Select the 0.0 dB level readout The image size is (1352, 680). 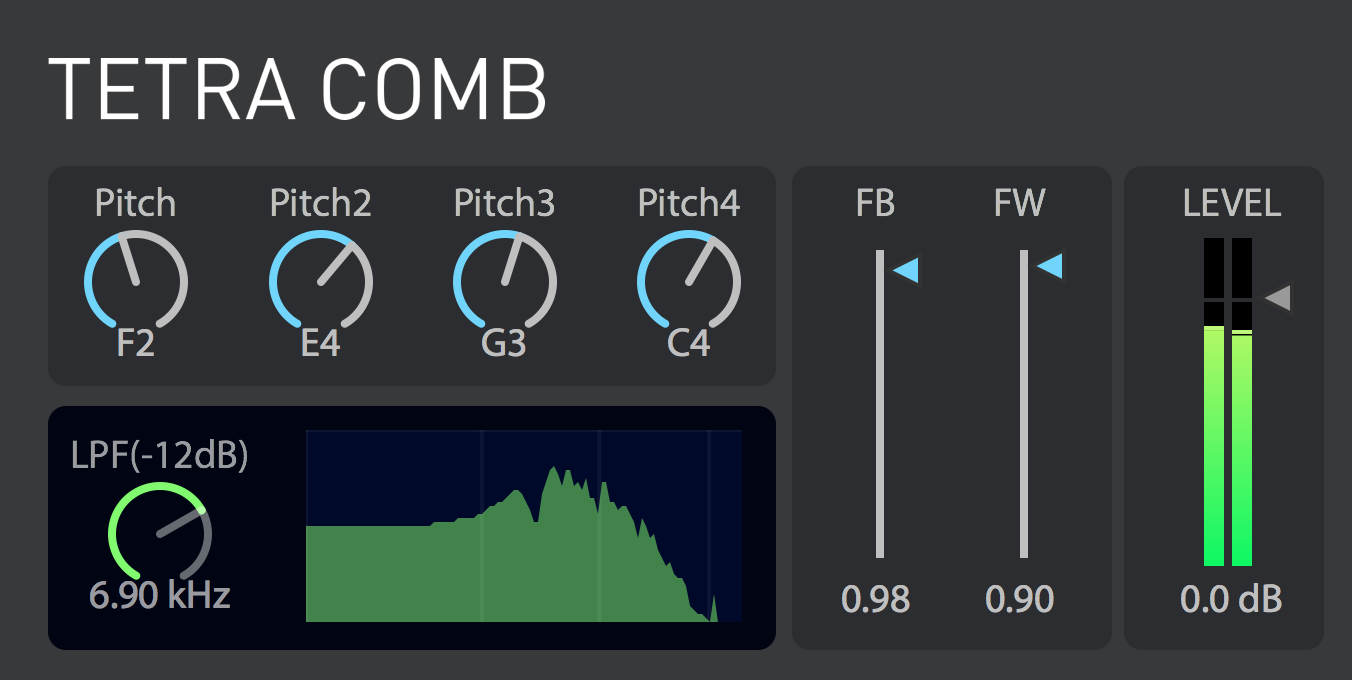click(1231, 599)
